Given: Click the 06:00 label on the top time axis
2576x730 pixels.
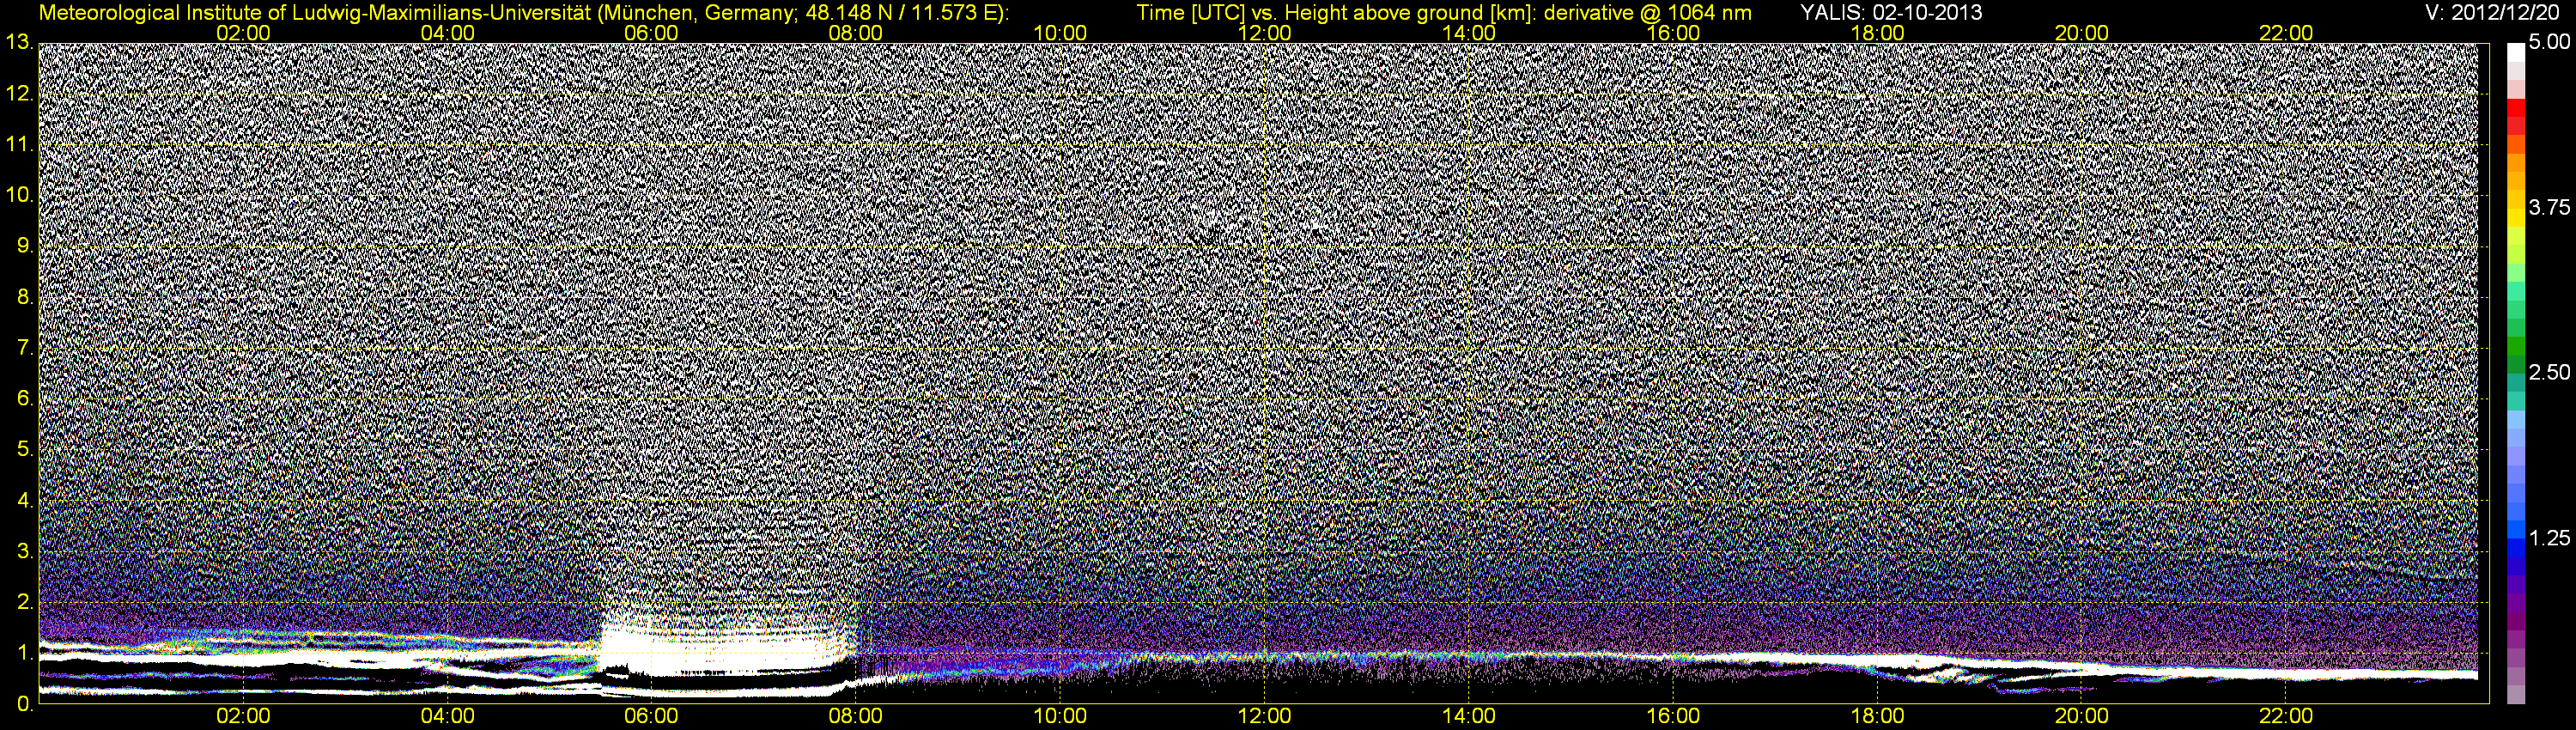Looking at the screenshot, I should click(651, 33).
